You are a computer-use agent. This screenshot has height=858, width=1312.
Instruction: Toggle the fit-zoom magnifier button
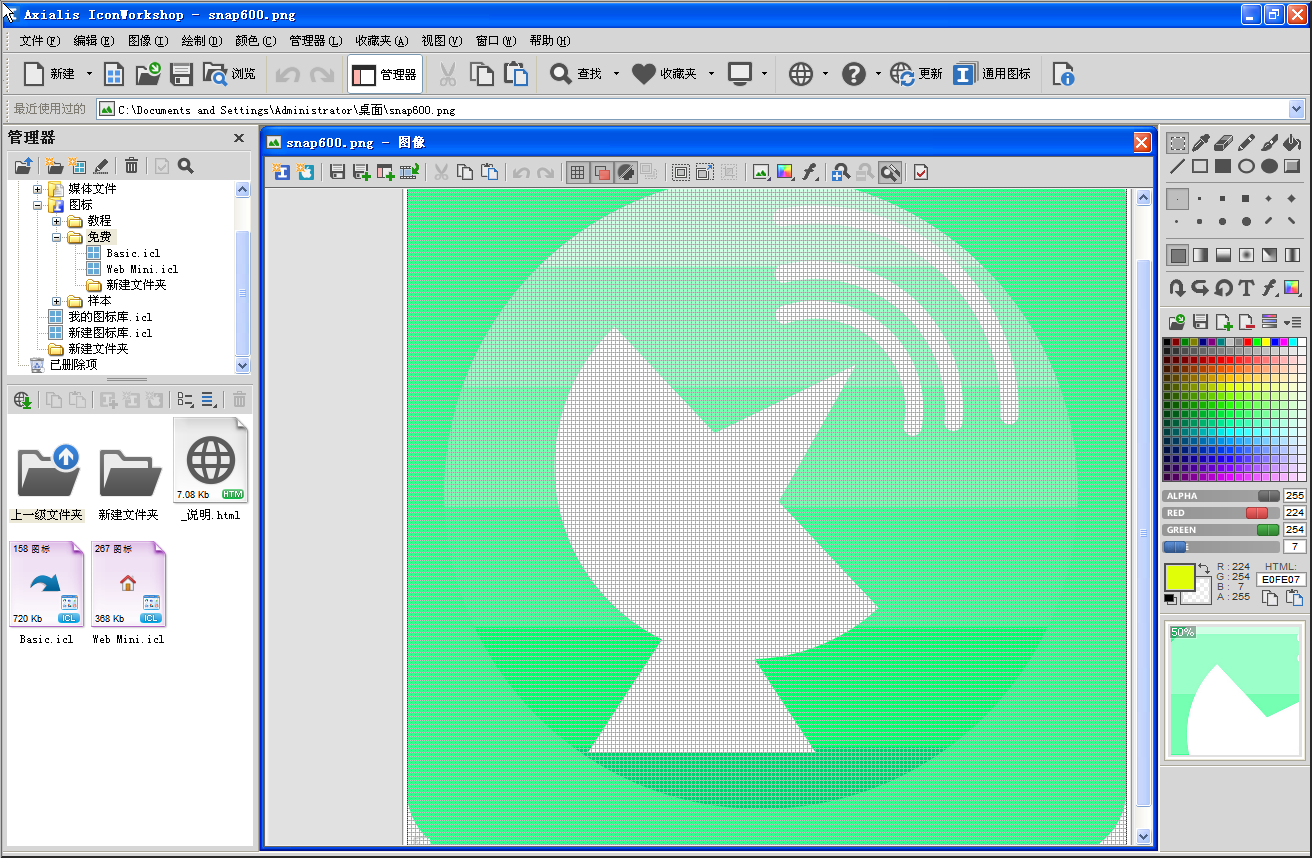[890, 172]
